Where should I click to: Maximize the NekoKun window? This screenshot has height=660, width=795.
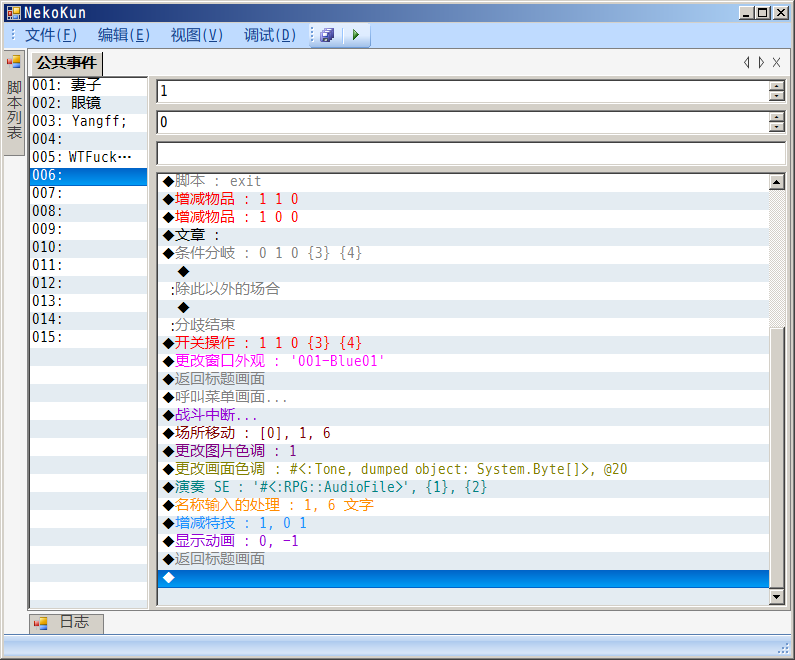(763, 13)
